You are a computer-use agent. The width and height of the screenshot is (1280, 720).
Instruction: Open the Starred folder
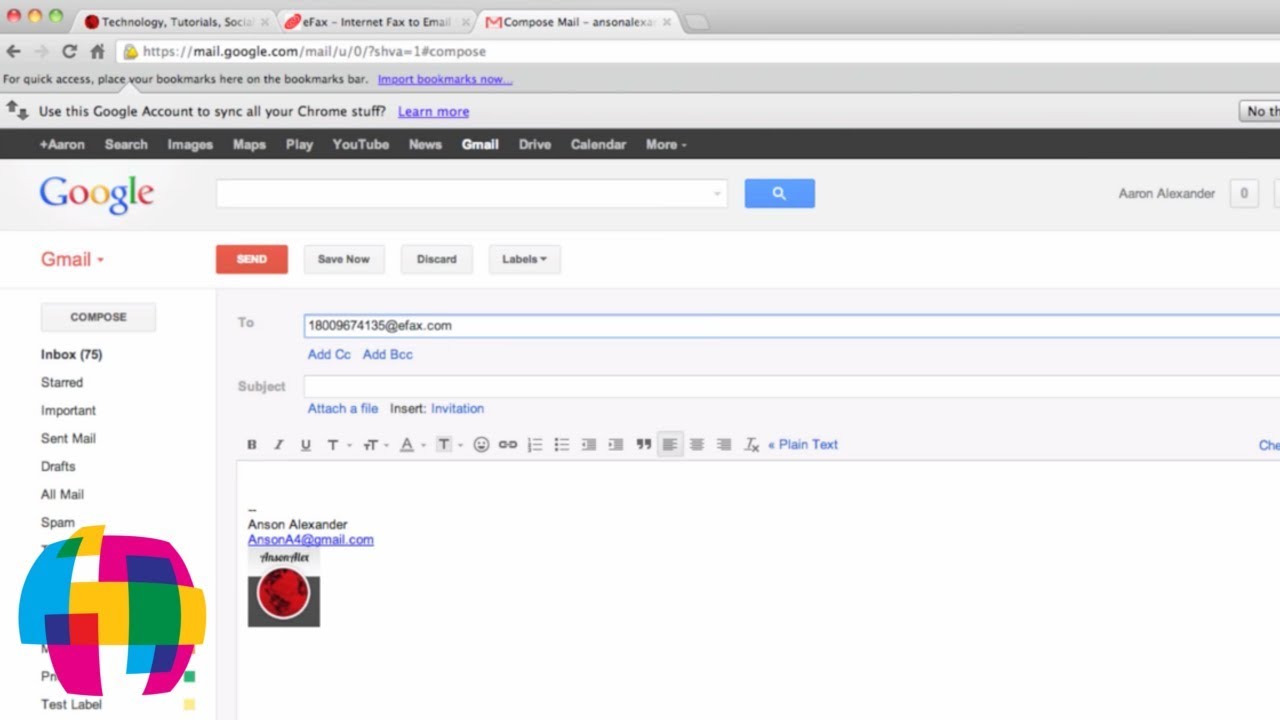[62, 383]
